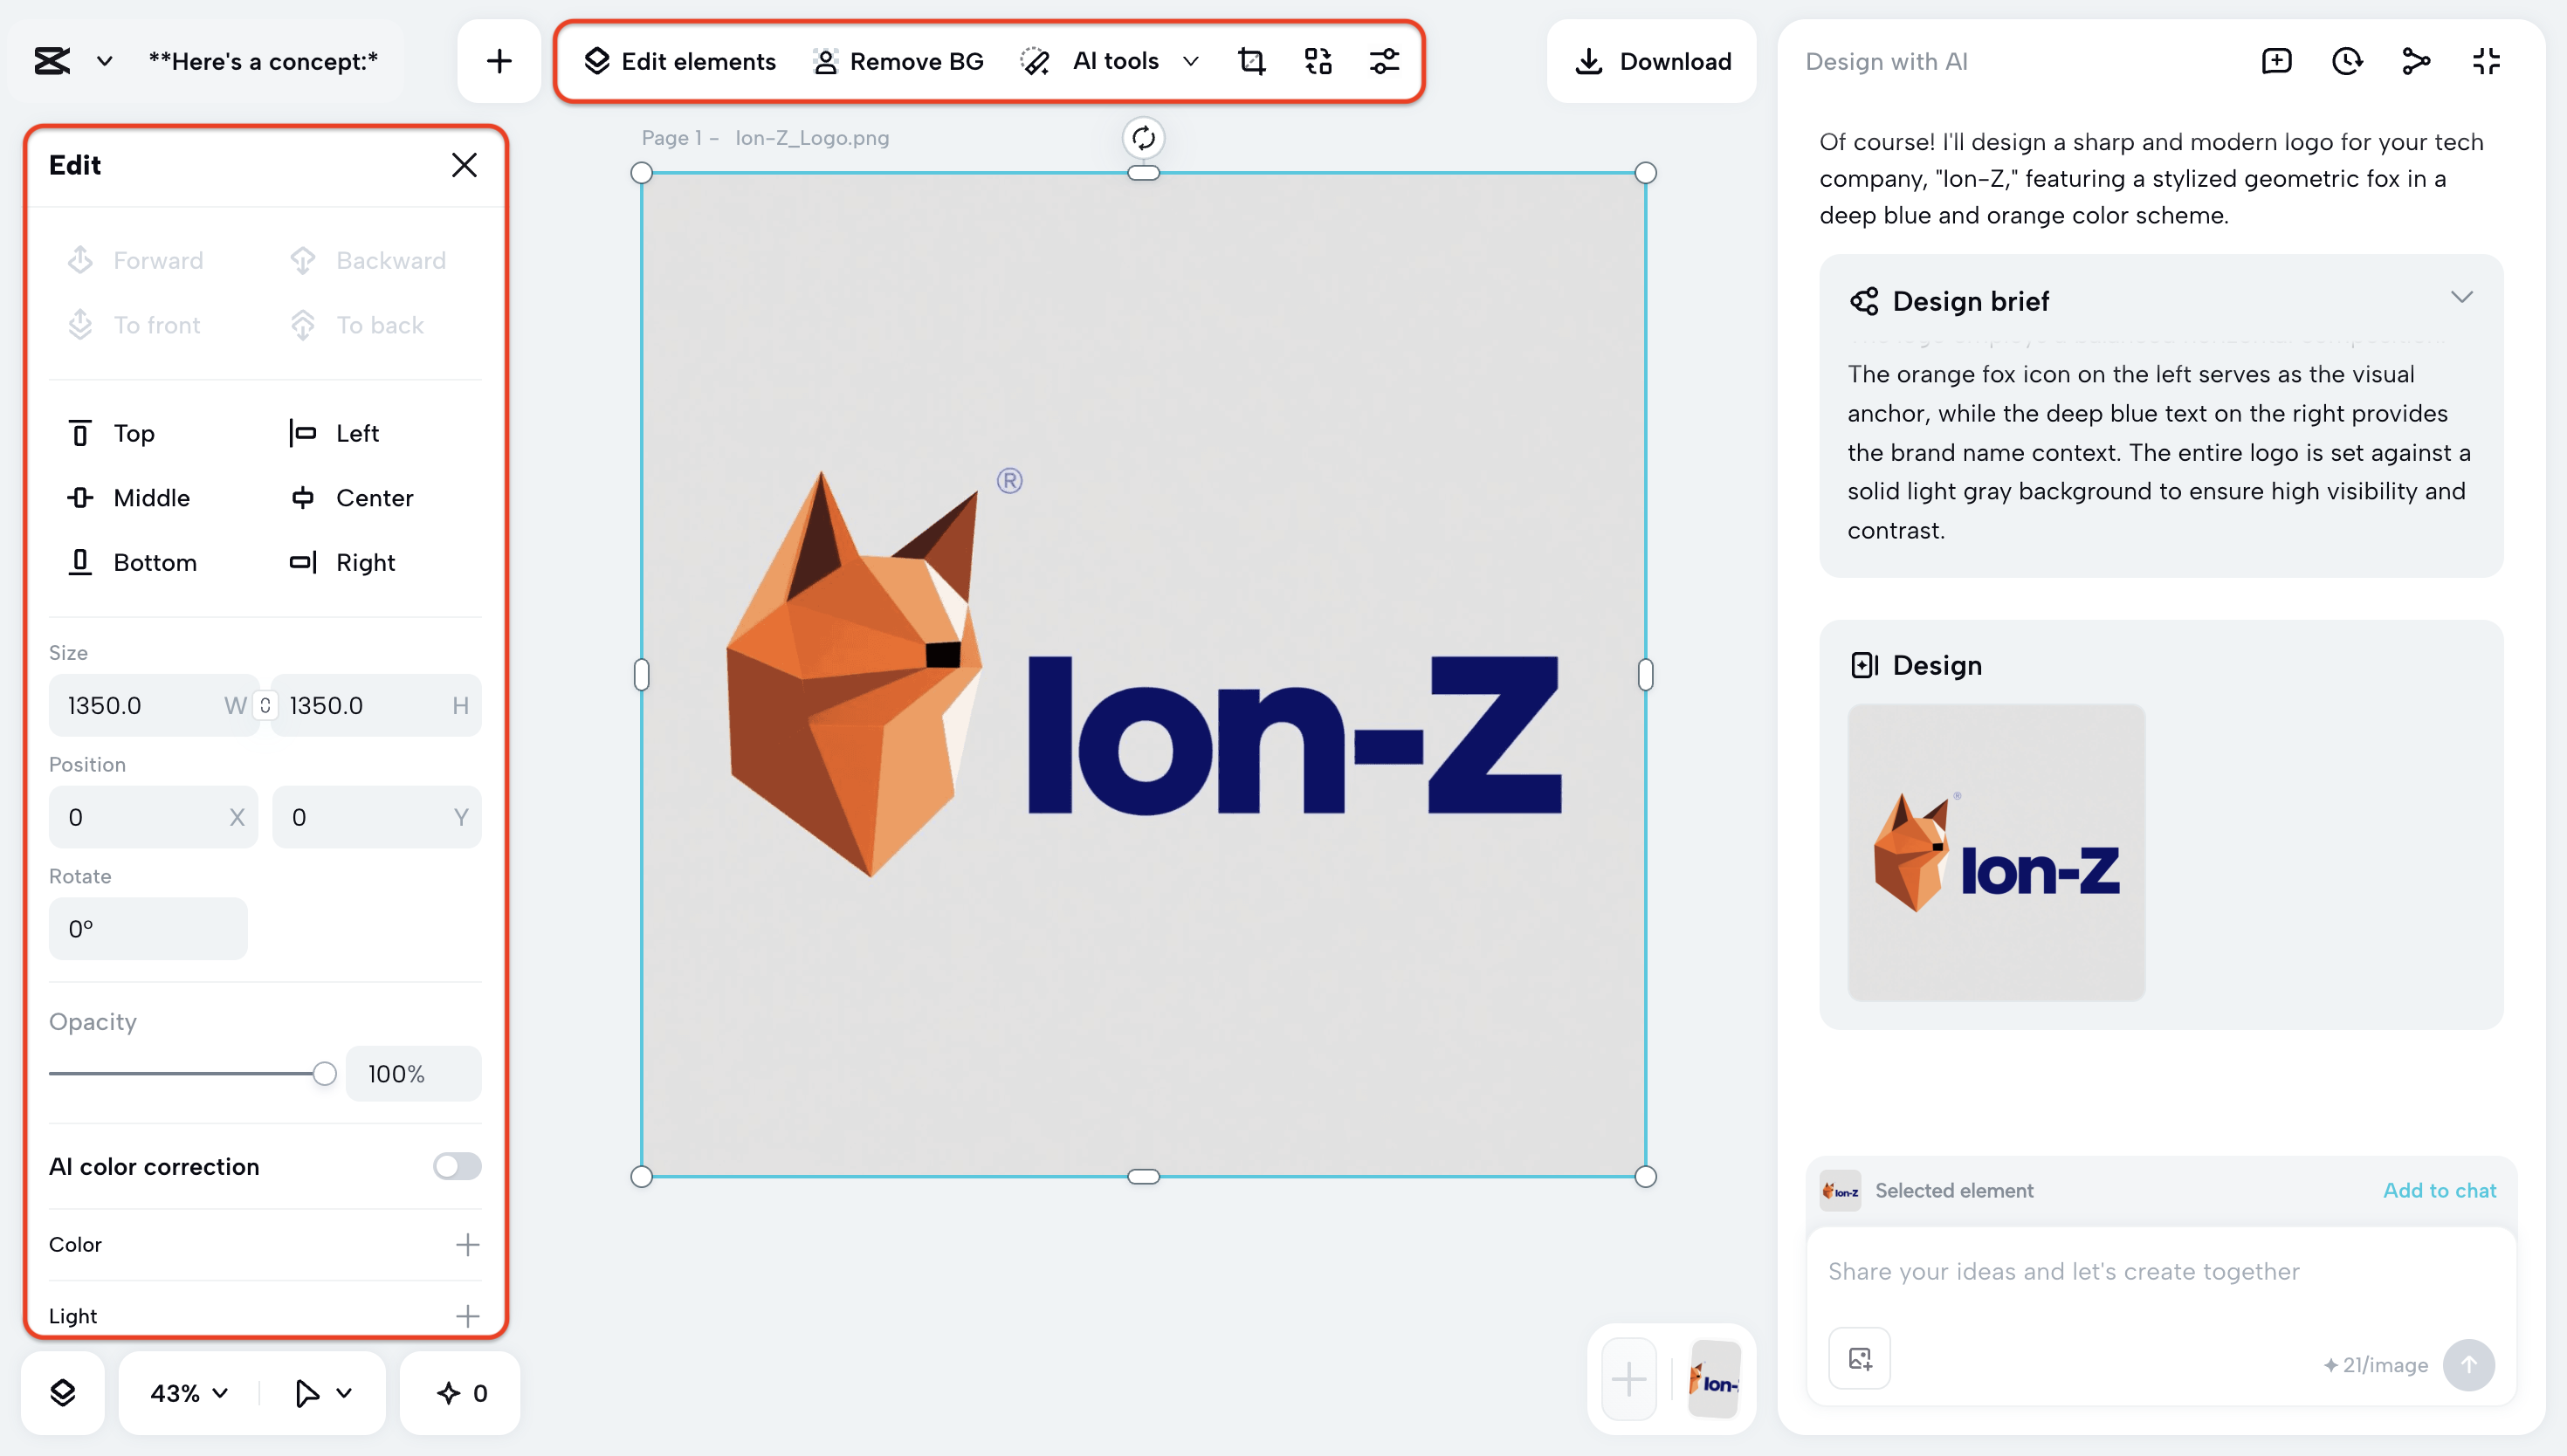Toggle AI color correction
Image resolution: width=2567 pixels, height=1456 pixels.
(457, 1166)
